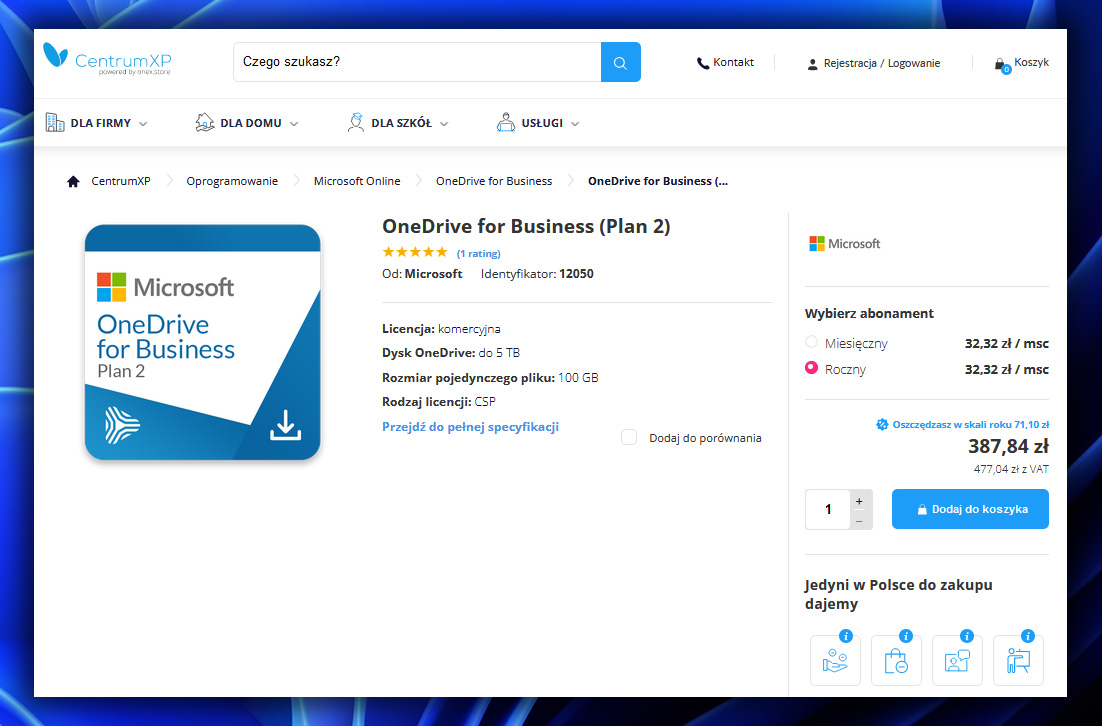Increase quantity with the plus stepper

(x=859, y=501)
